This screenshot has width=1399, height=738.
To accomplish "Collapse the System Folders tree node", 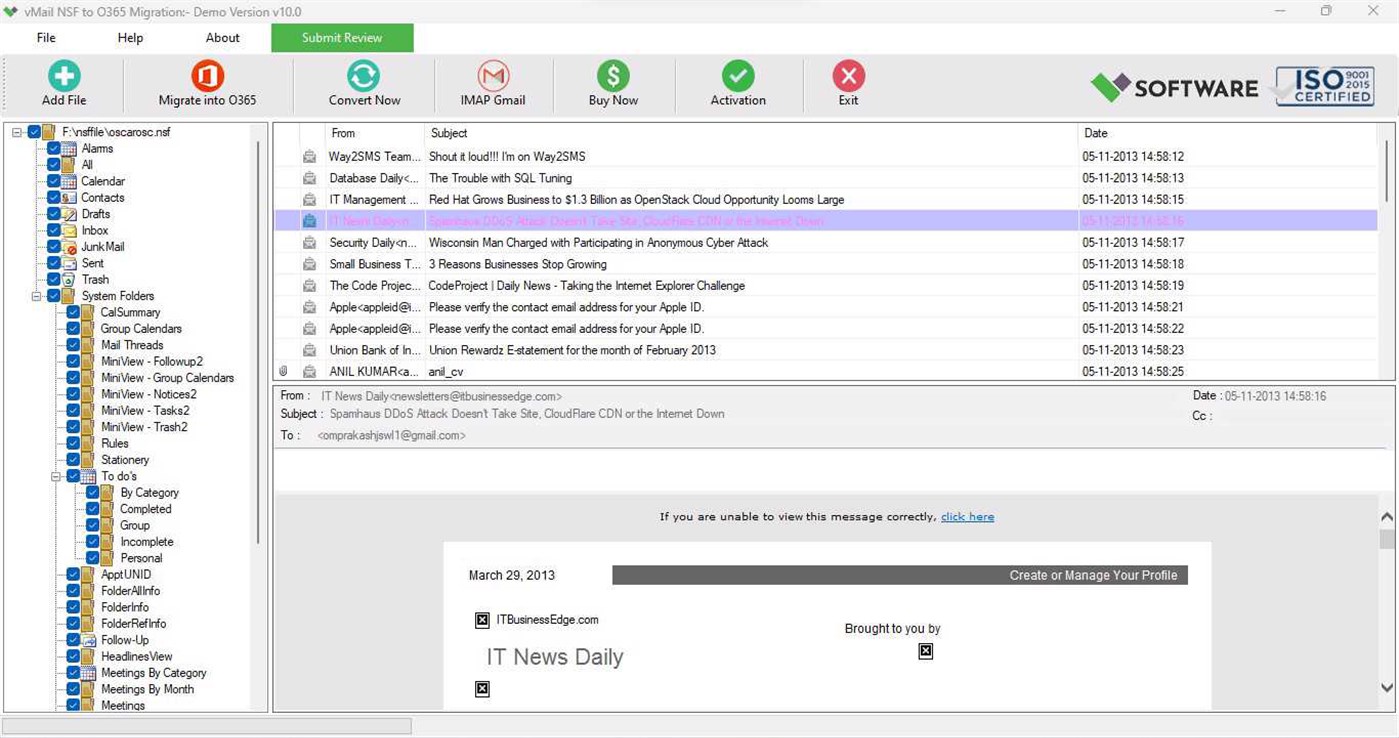I will [x=38, y=295].
